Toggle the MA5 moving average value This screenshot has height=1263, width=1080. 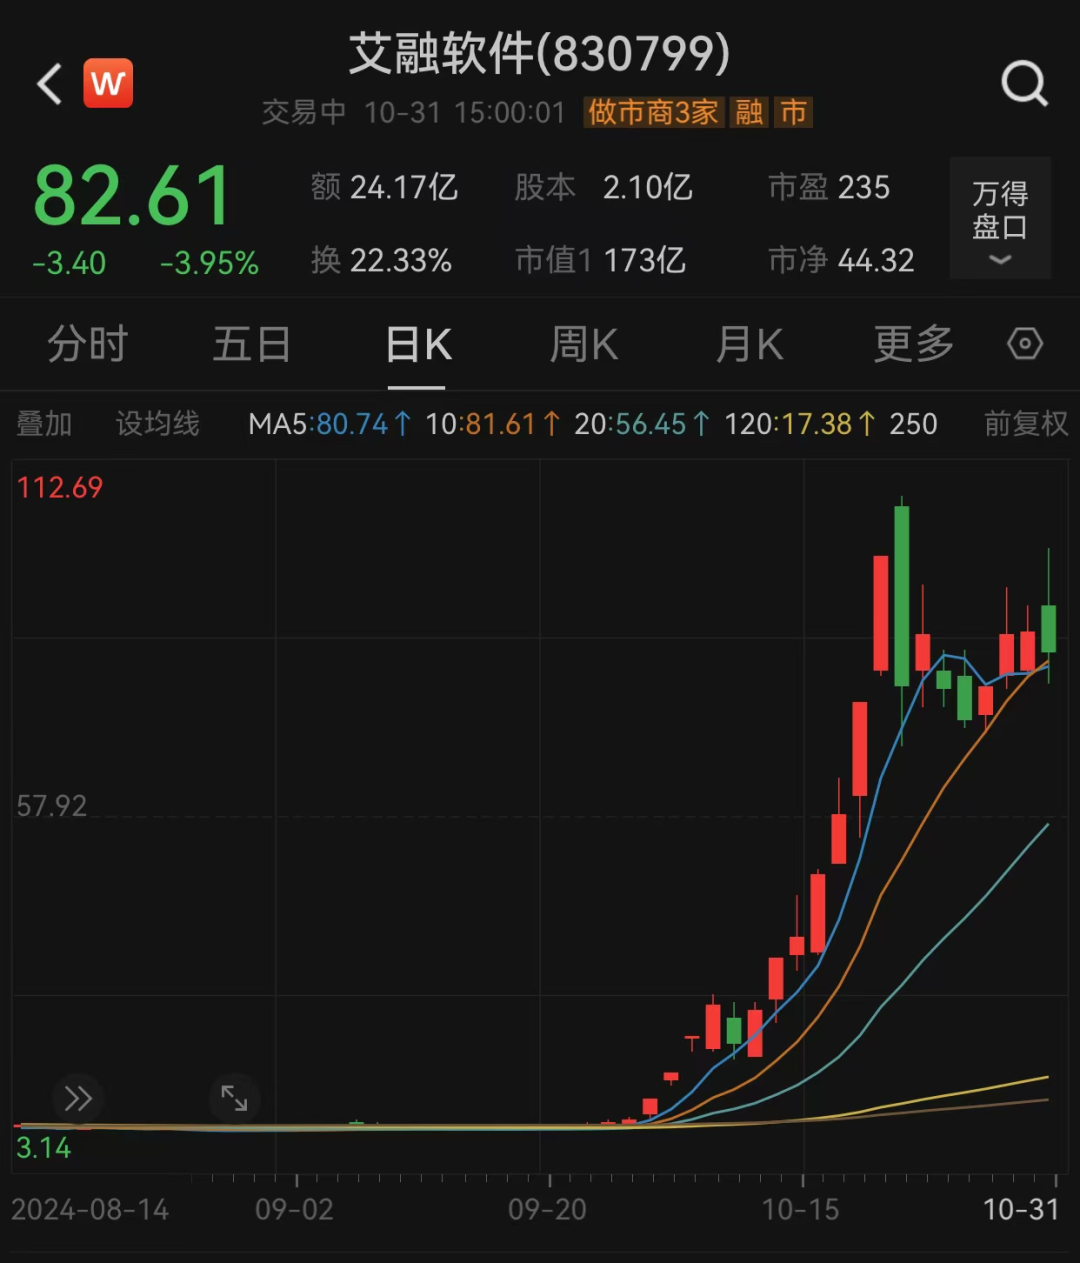point(329,424)
